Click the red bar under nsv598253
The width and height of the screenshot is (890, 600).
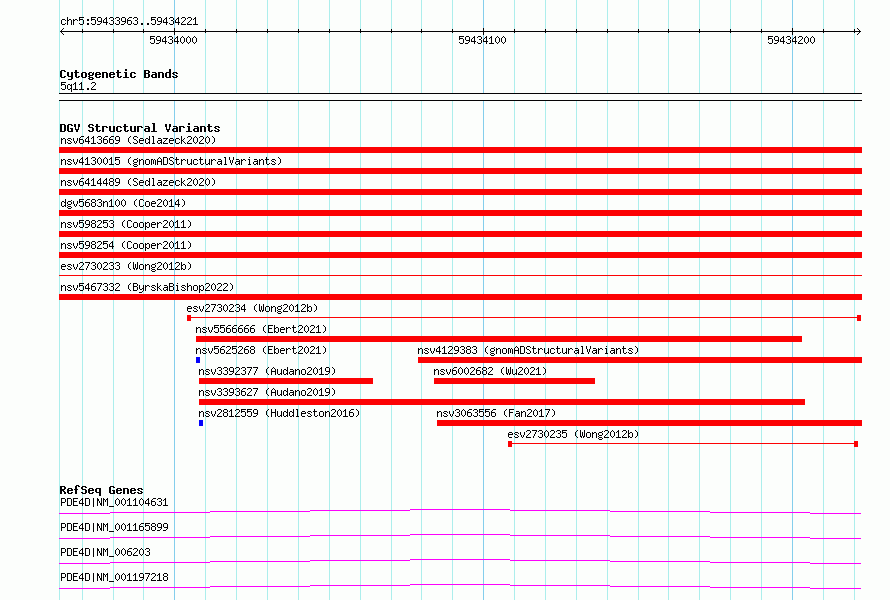(460, 234)
